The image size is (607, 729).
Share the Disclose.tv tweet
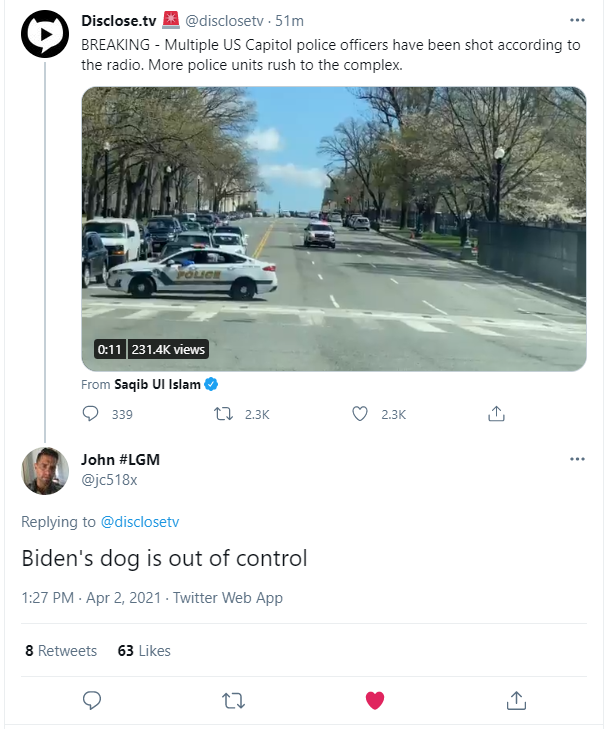(496, 413)
